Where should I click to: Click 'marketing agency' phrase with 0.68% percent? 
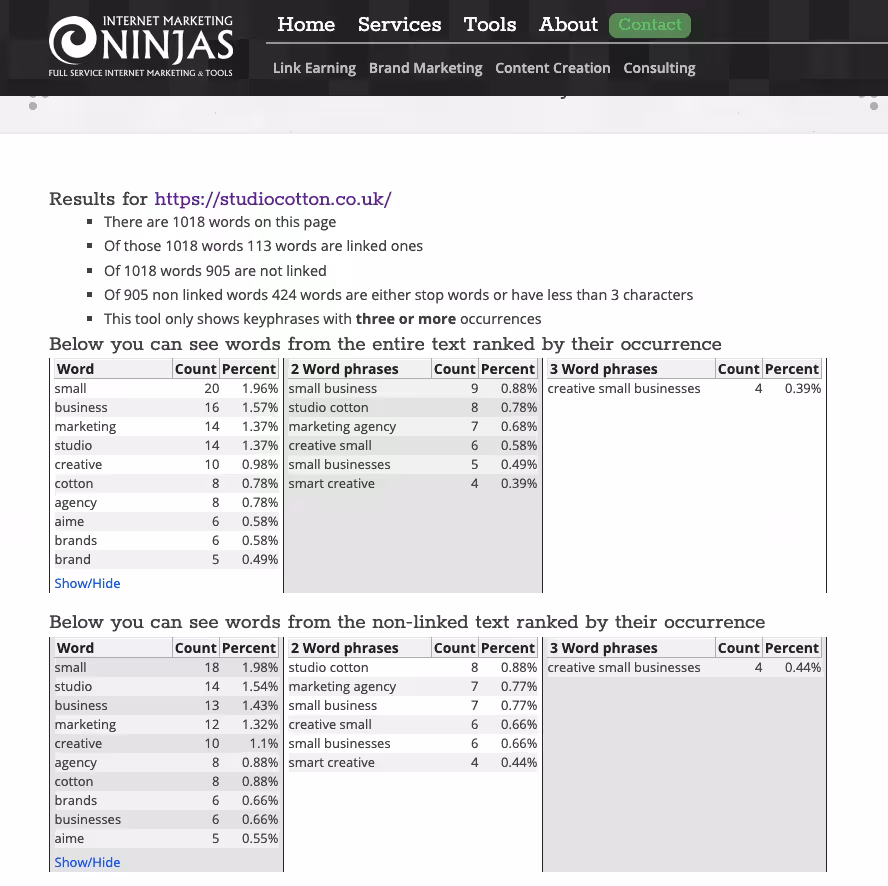pyautogui.click(x=413, y=427)
